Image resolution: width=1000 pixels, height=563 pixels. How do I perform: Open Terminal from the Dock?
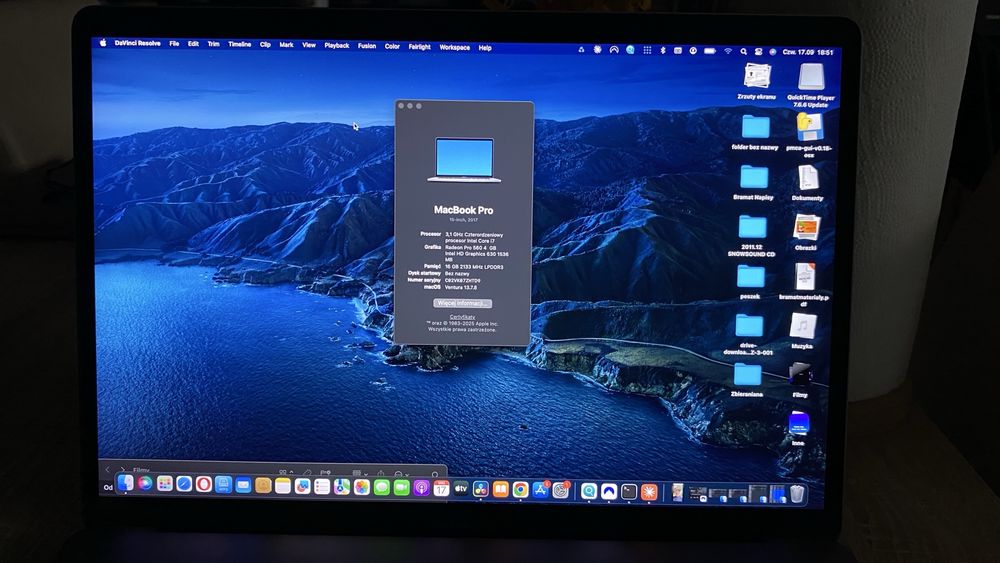tap(629, 492)
